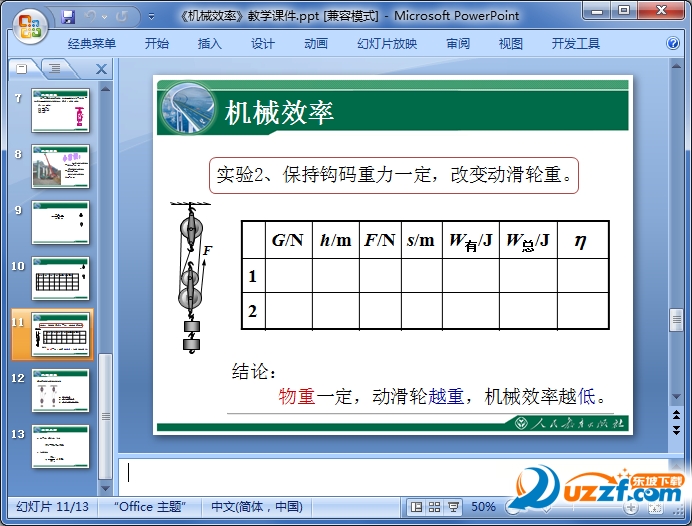Click the W有/J table header cell
The width and height of the screenshot is (692, 526).
pyautogui.click(x=471, y=240)
